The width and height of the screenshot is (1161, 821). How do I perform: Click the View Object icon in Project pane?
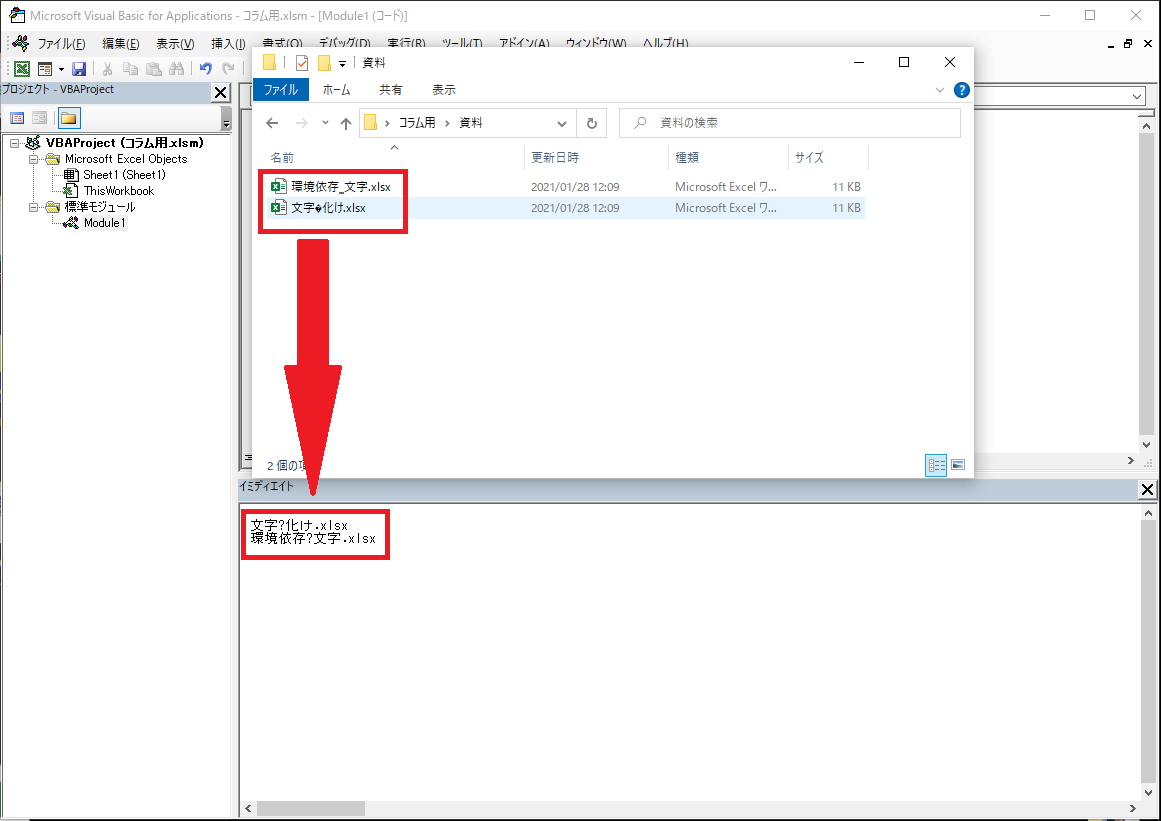(x=39, y=118)
